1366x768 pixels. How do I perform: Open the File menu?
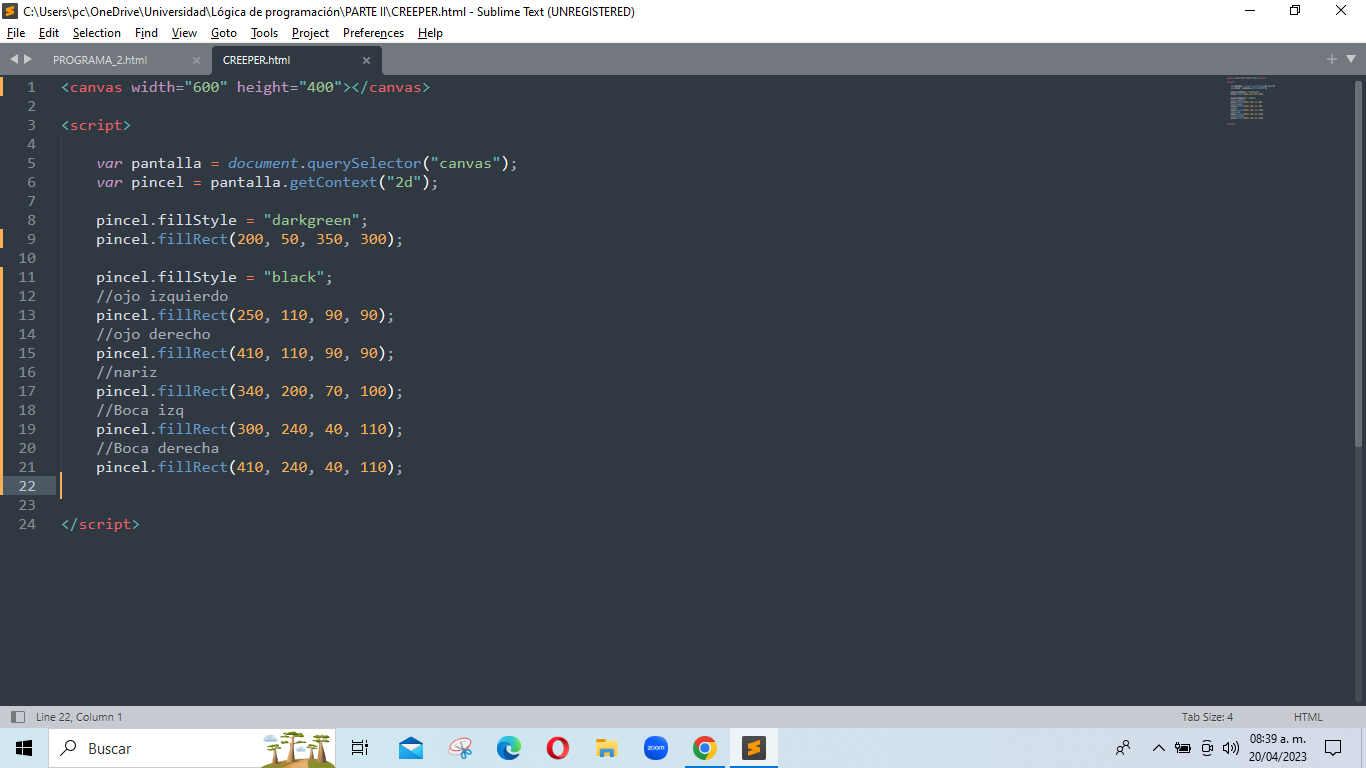pyautogui.click(x=16, y=33)
